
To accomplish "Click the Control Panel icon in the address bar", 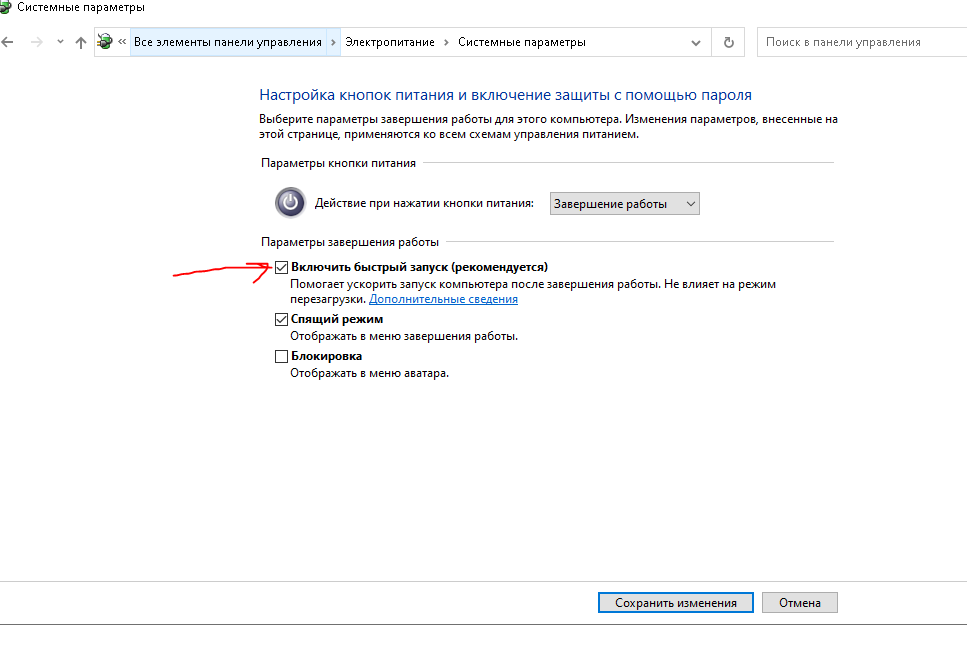I will click(x=105, y=42).
